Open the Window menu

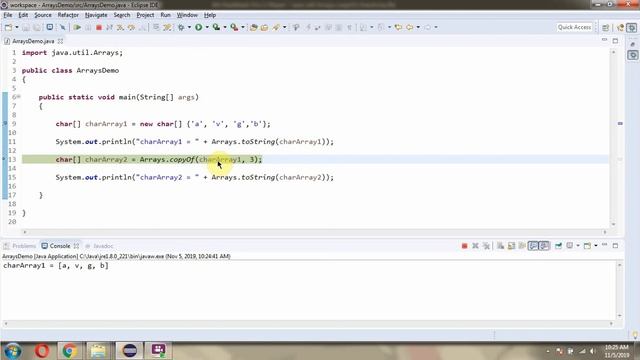pyautogui.click(x=187, y=15)
